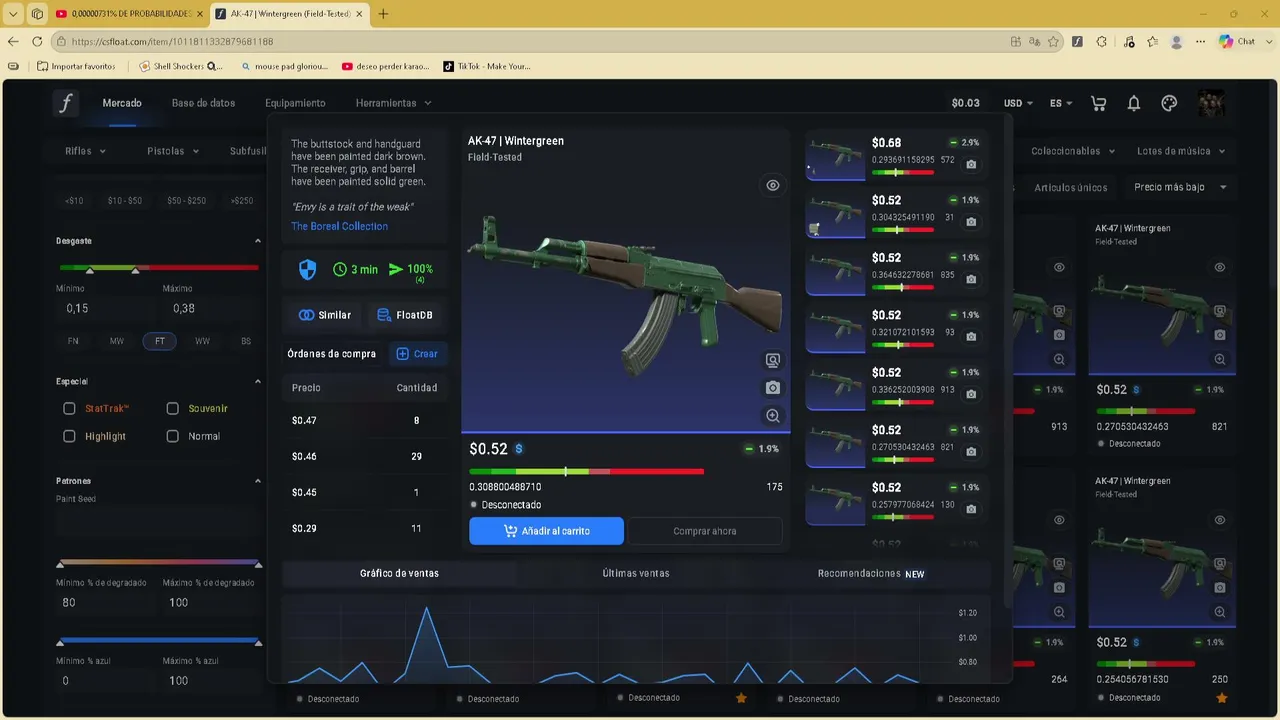Click the Mínimo wear input showing 0,15
Screen dimensions: 1280x720
pos(104,309)
